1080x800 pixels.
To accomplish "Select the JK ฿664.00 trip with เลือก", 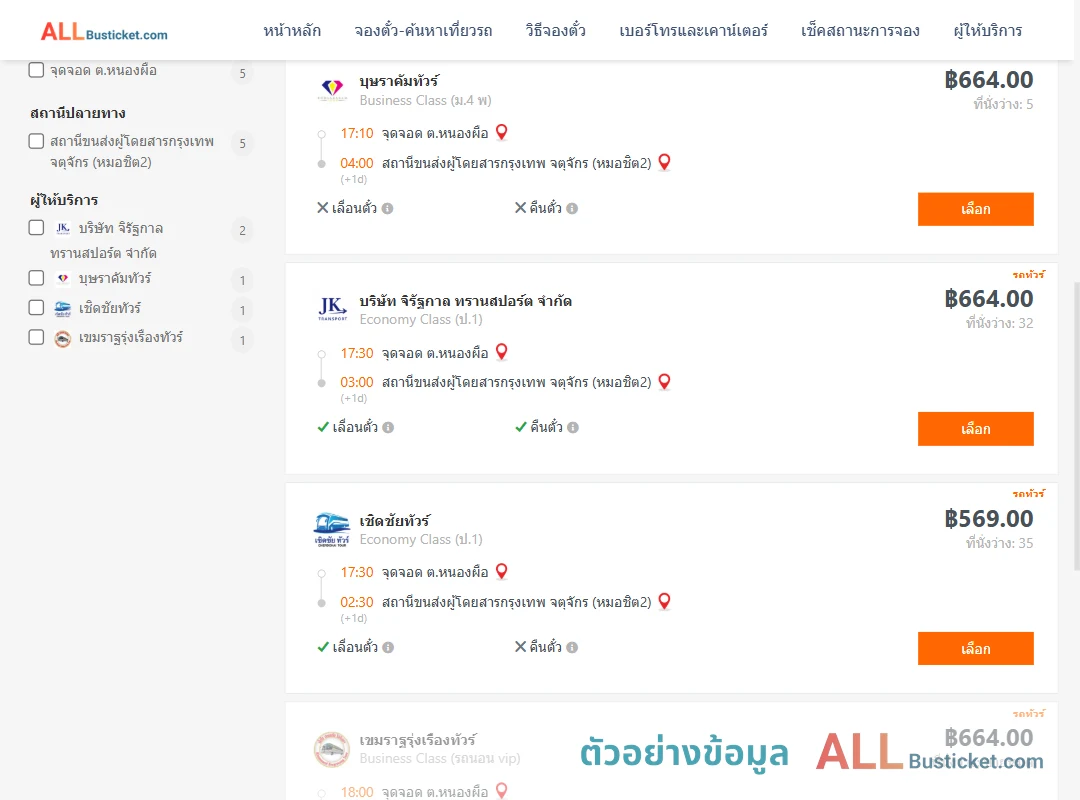I will (x=975, y=429).
